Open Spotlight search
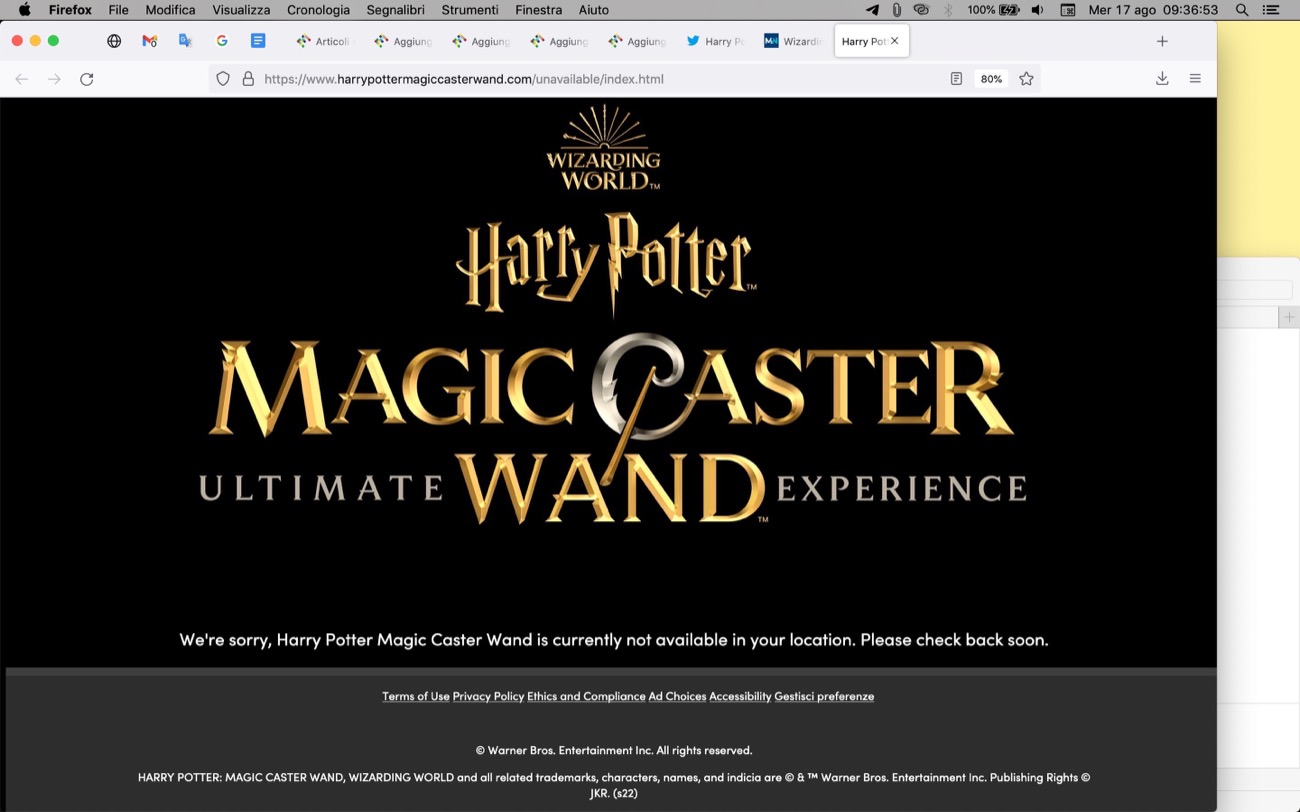 pyautogui.click(x=1242, y=10)
